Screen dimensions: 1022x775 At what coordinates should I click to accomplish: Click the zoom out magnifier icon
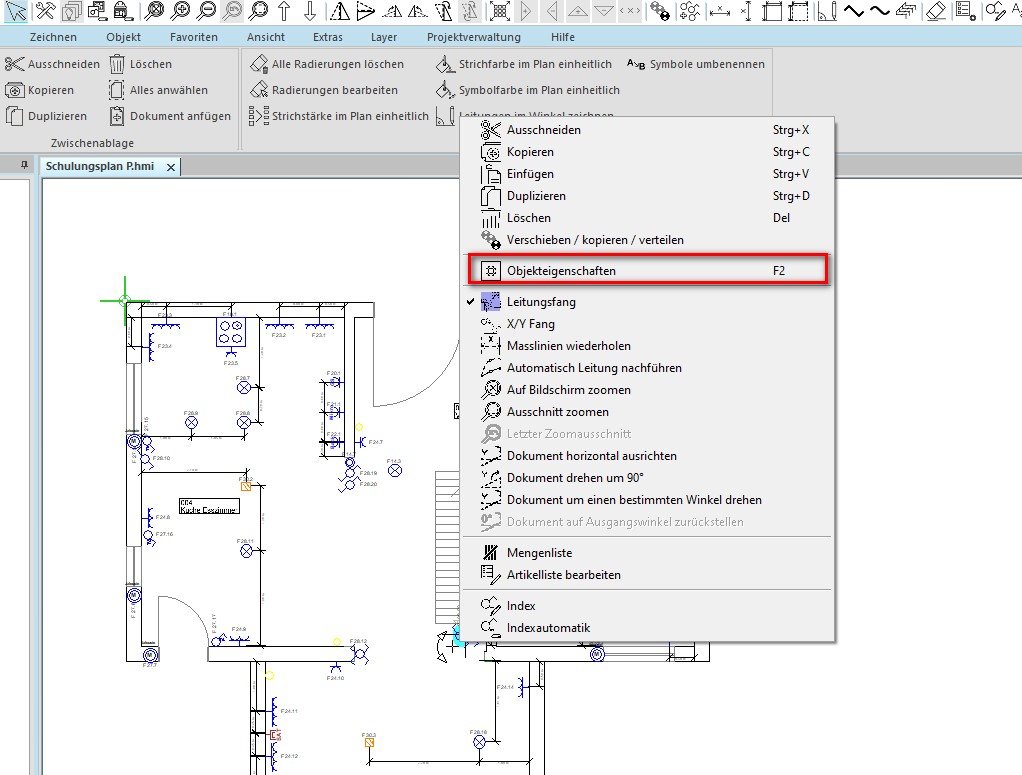(206, 11)
